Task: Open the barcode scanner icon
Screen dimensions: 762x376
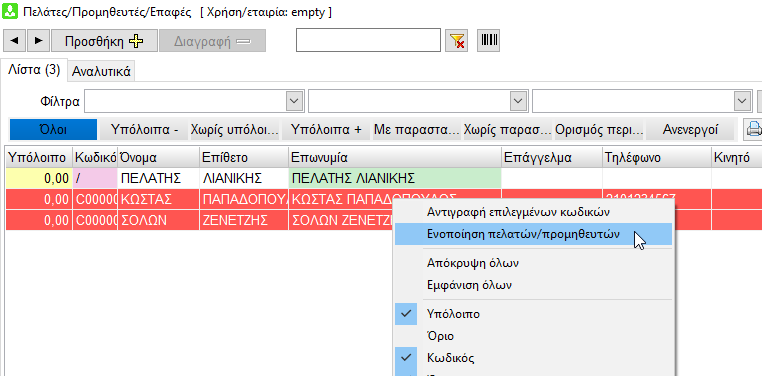Action: 488,41
